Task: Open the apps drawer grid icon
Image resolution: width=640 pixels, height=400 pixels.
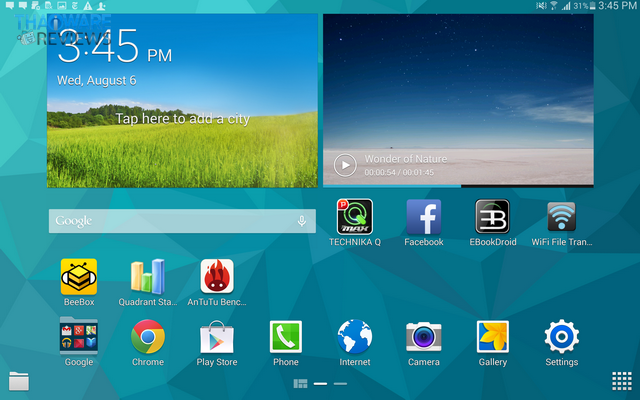Action: click(x=622, y=381)
